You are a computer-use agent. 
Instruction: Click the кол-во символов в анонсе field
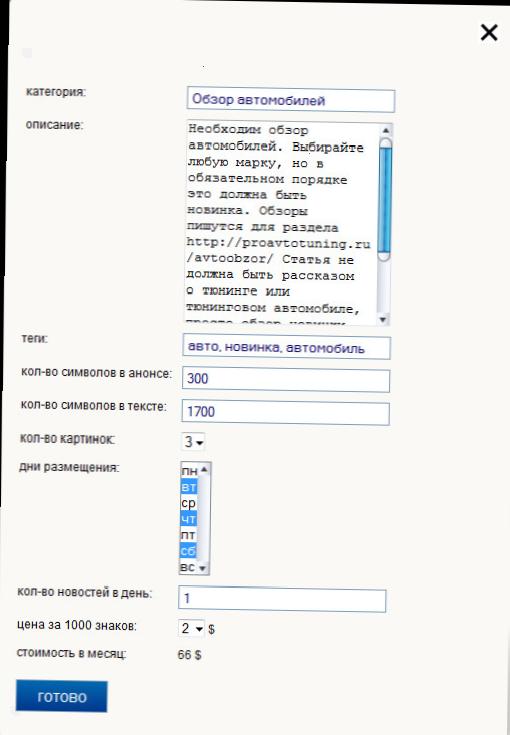point(285,380)
